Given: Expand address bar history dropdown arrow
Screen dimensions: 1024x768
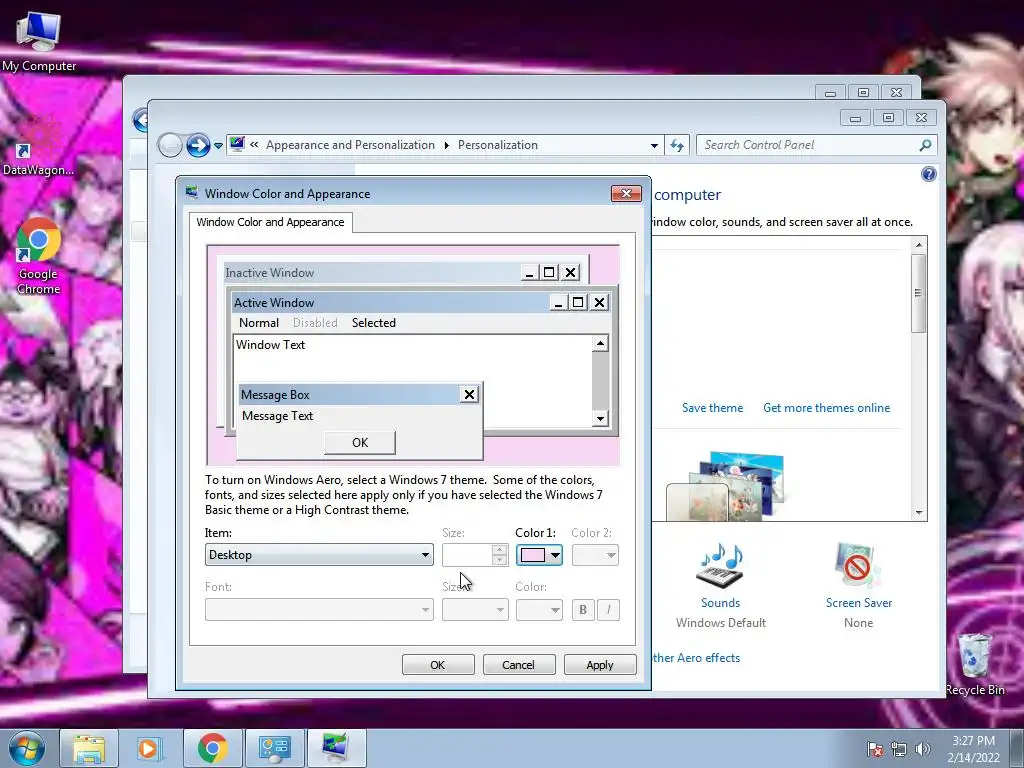Looking at the screenshot, I should tap(654, 146).
